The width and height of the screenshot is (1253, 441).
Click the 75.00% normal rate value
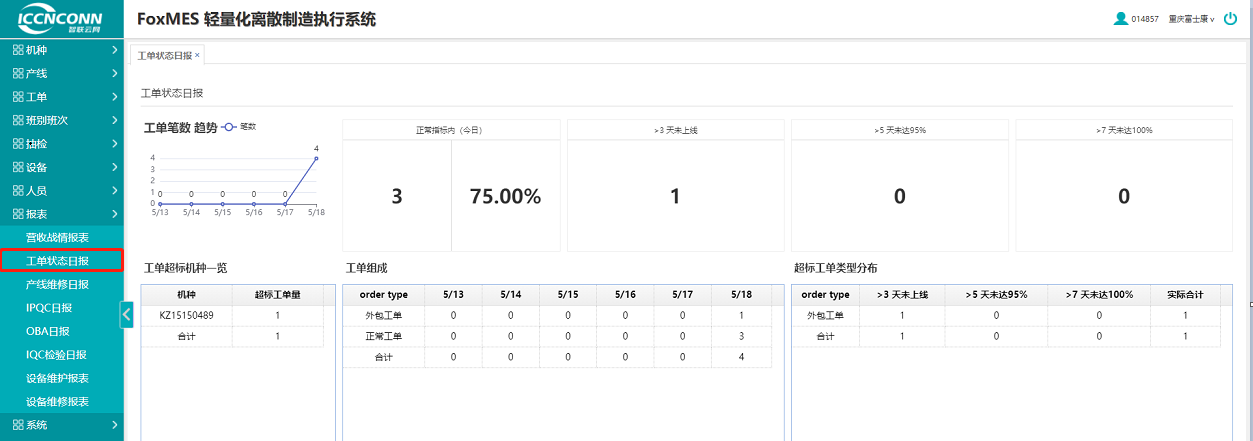pos(505,197)
